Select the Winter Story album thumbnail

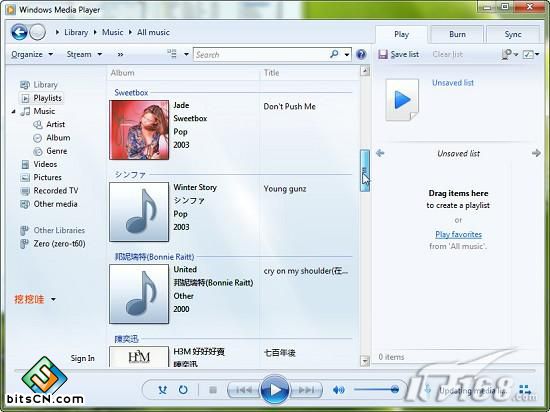[139, 212]
